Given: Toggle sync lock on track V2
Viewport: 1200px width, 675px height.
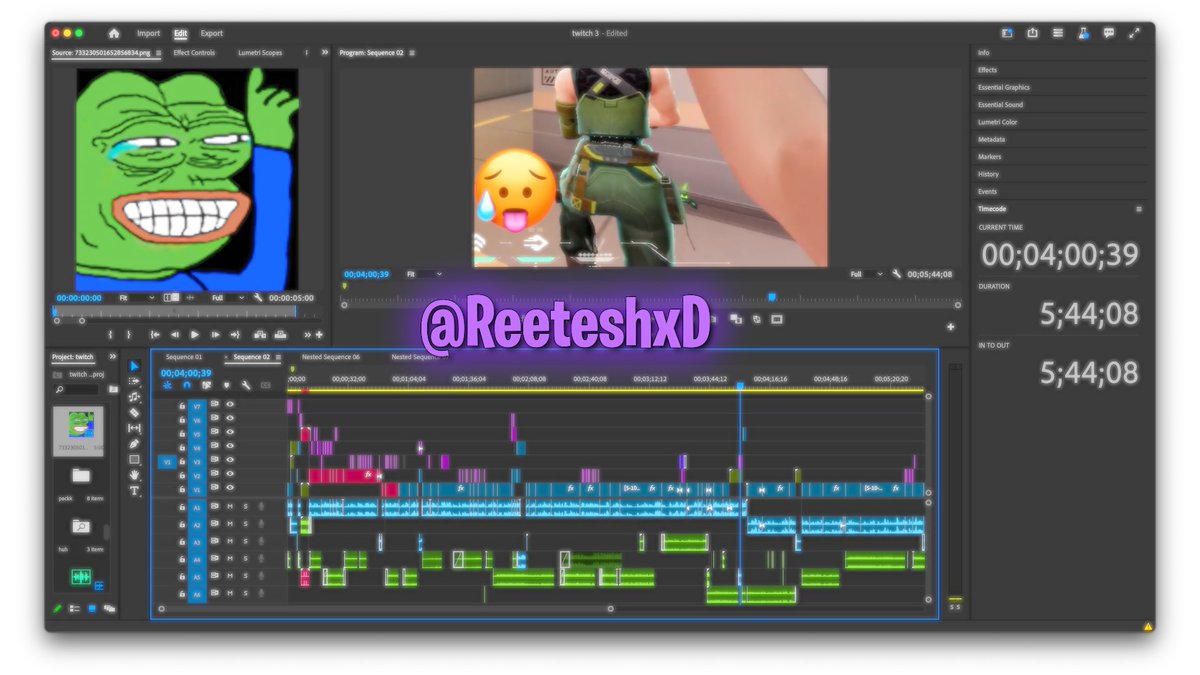Looking at the screenshot, I should [214, 475].
